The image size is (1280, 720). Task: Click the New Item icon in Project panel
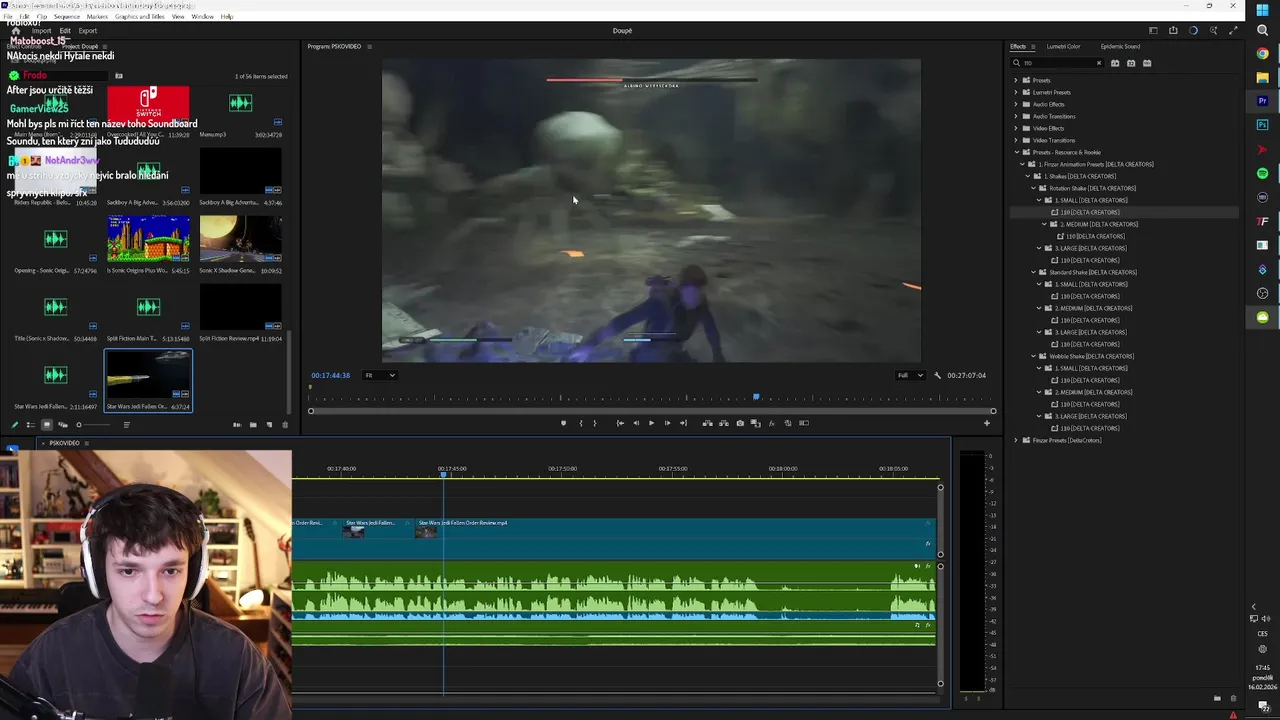click(269, 425)
